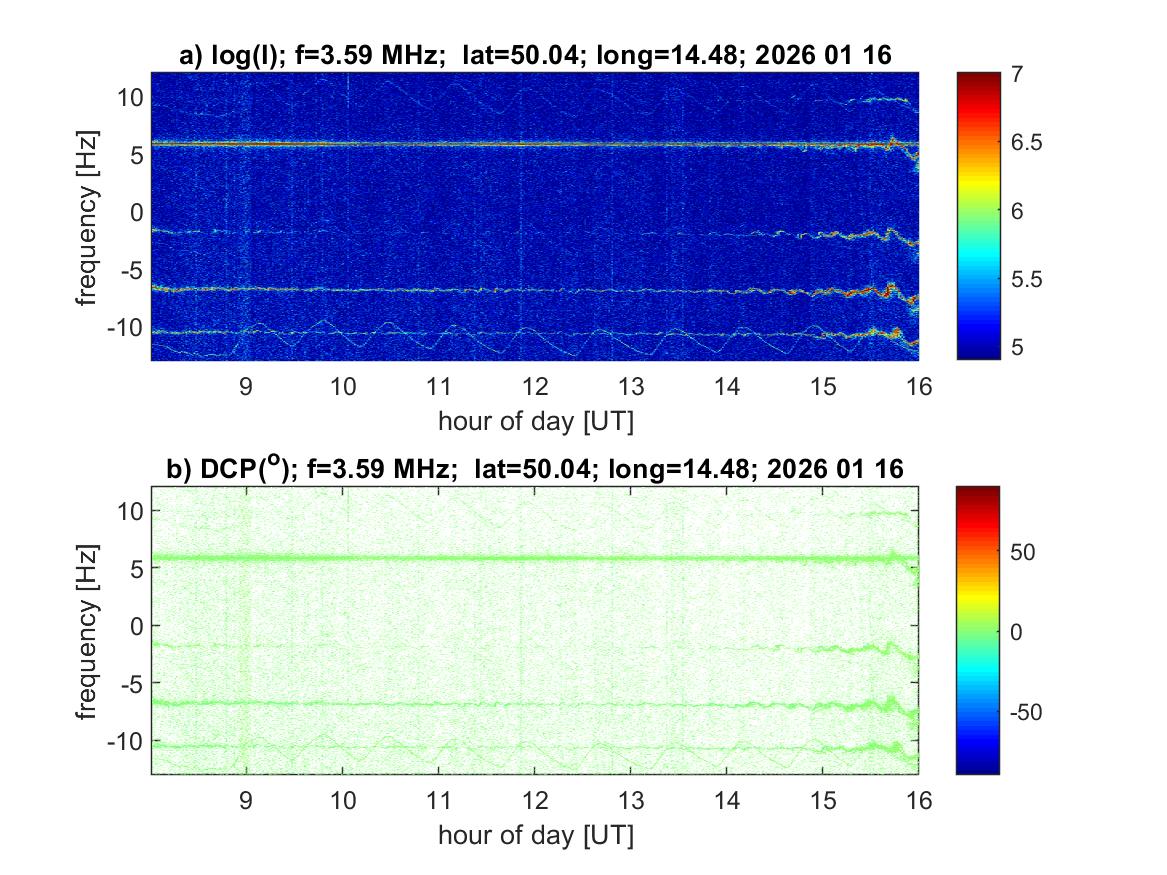Click the 7 tick label on the upper colorbar
1167x875 pixels.
click(1020, 75)
